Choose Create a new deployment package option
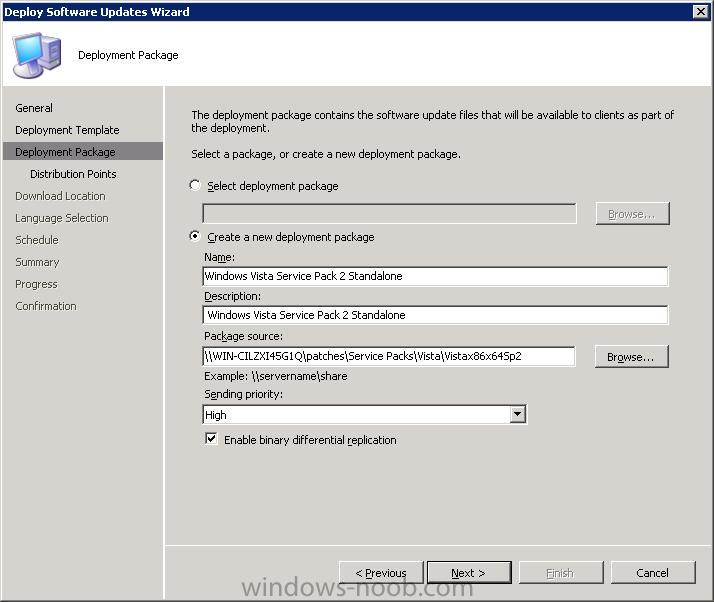Viewport: 714px width, 602px height. (x=195, y=236)
